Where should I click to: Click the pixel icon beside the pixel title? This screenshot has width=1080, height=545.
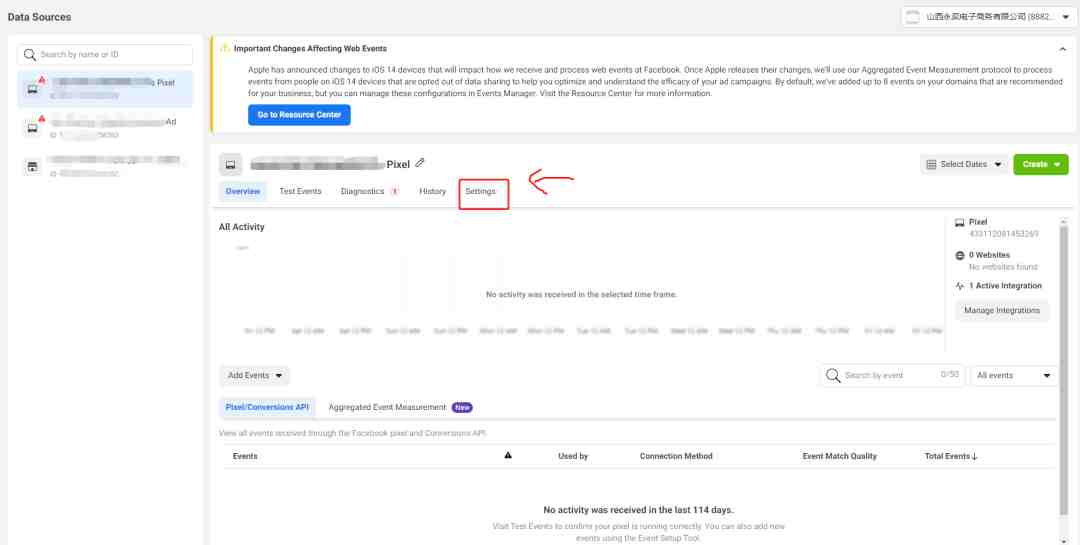click(231, 165)
